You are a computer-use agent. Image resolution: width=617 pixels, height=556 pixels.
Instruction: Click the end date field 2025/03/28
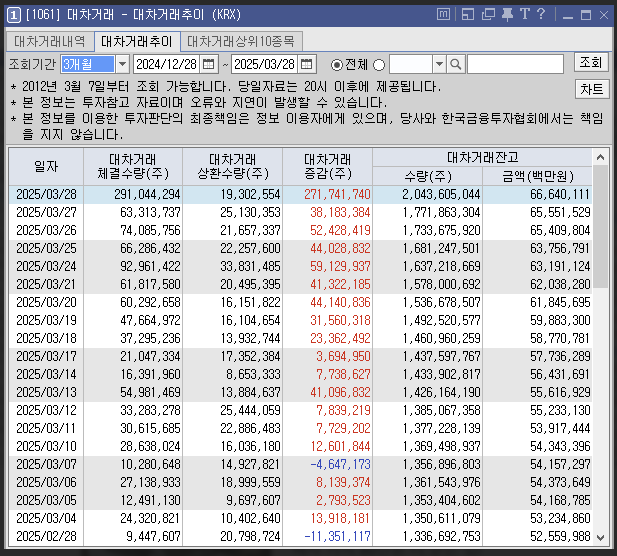(265, 64)
